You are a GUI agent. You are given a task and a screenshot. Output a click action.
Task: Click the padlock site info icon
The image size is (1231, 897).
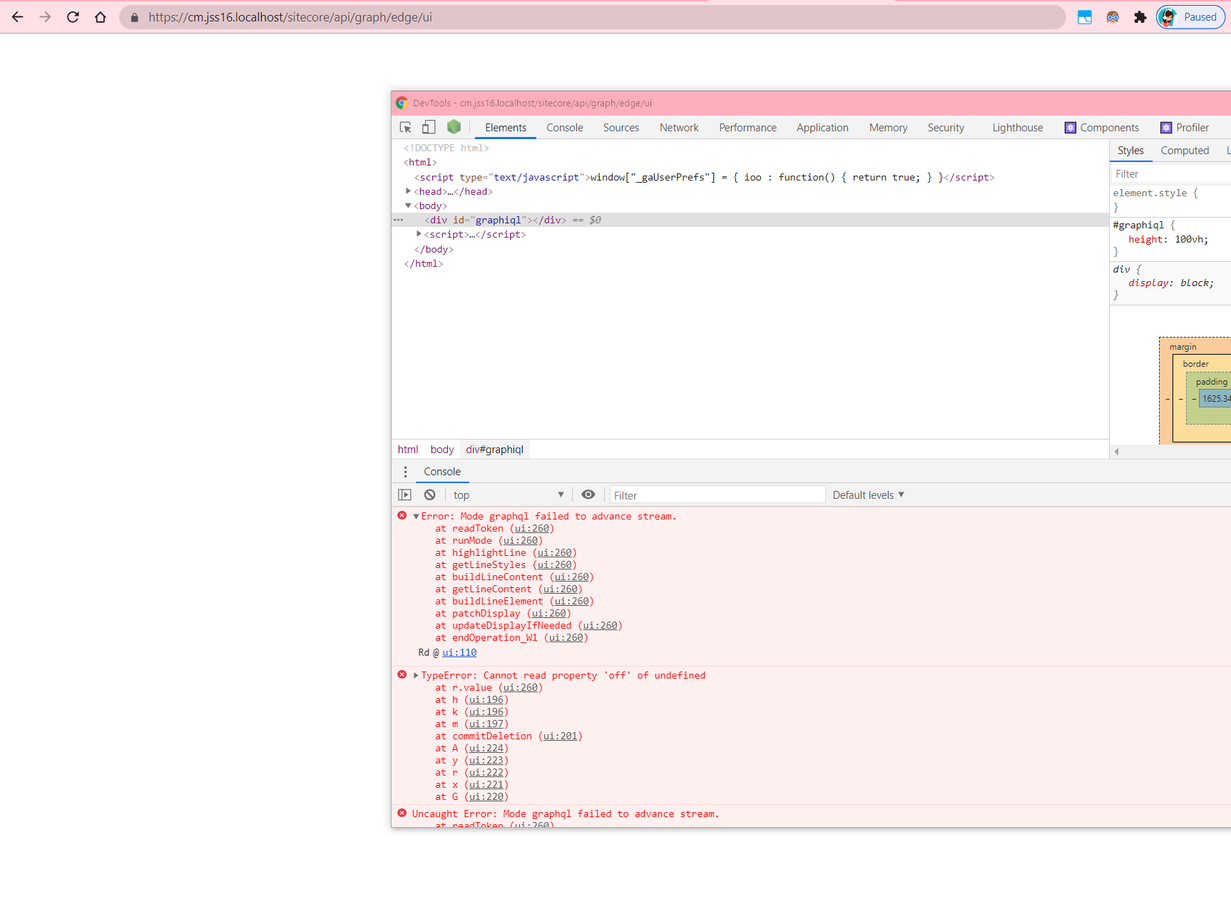[x=134, y=17]
